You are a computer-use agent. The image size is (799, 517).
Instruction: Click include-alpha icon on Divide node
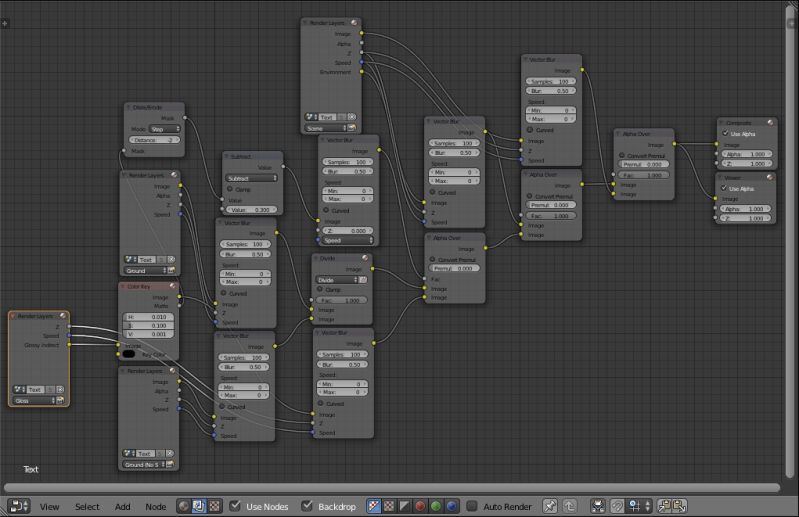pos(363,280)
